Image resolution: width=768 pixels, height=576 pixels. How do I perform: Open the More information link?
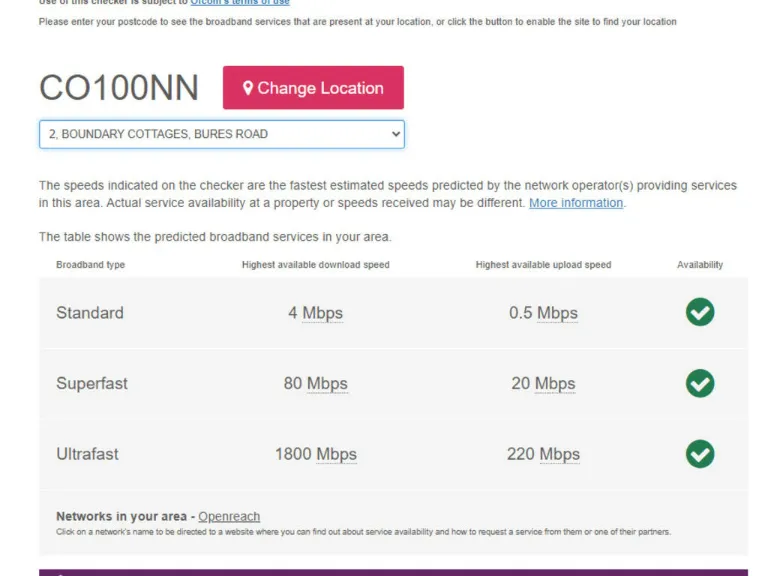[x=576, y=203]
